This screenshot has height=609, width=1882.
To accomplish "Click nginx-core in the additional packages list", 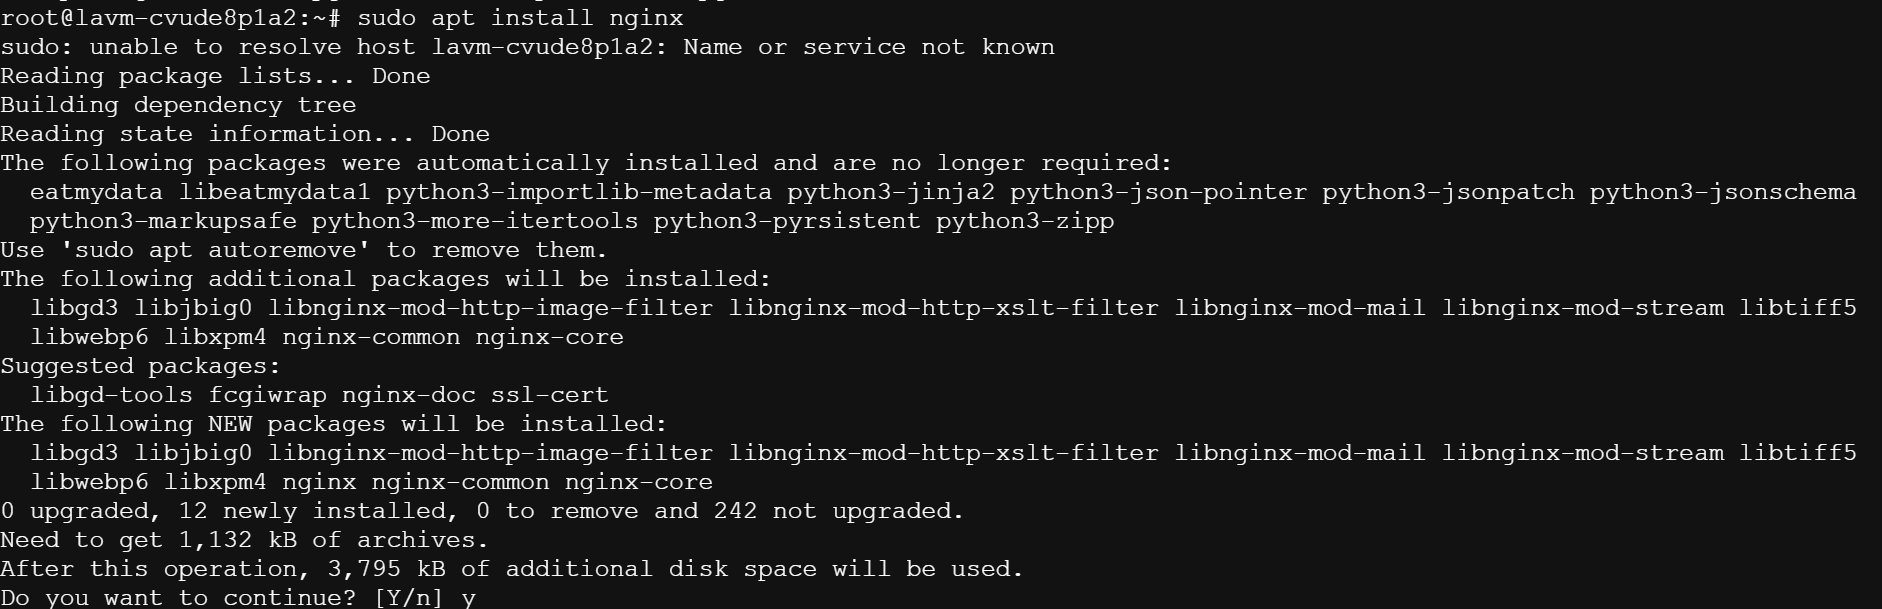I will click(x=549, y=337).
